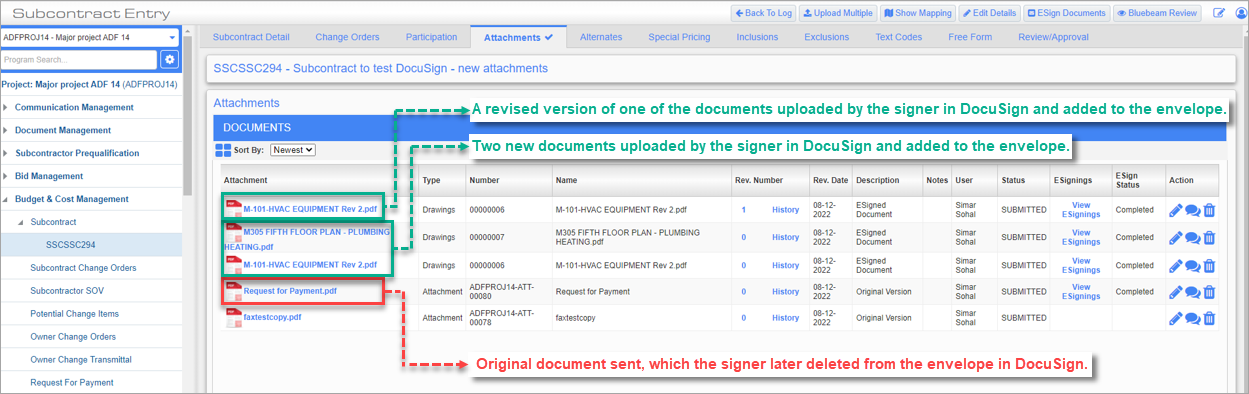Screen dimensions: 1249x394
Task: Click revision number 1 link
Action: point(743,210)
